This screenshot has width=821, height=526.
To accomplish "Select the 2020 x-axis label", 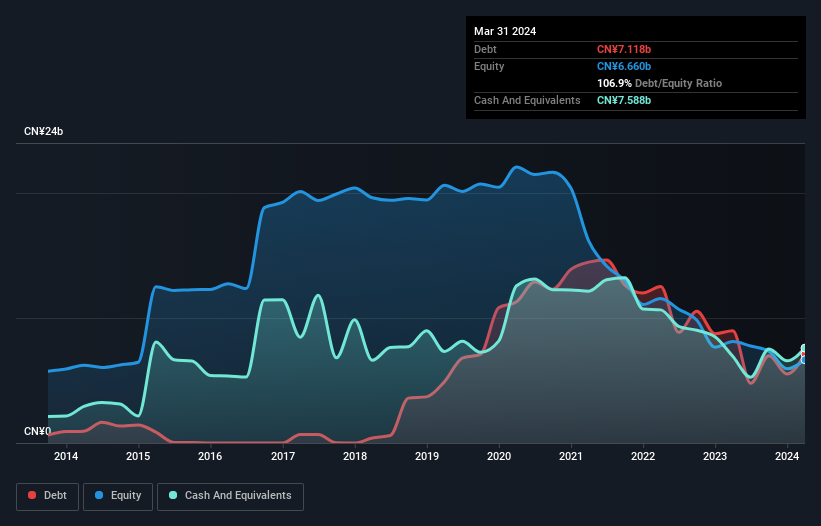I will click(x=499, y=456).
